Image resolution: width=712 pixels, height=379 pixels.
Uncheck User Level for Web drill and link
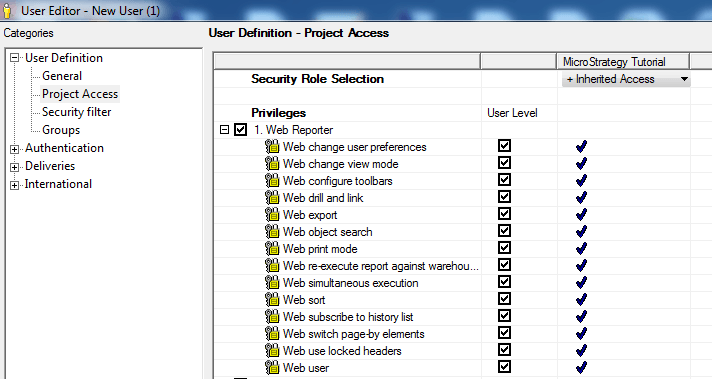504,197
